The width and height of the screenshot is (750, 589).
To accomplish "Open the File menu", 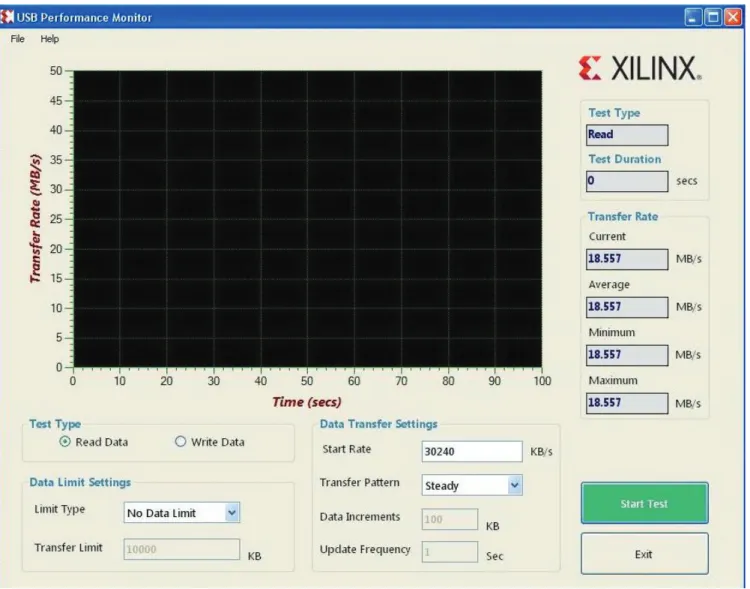I will click(17, 39).
